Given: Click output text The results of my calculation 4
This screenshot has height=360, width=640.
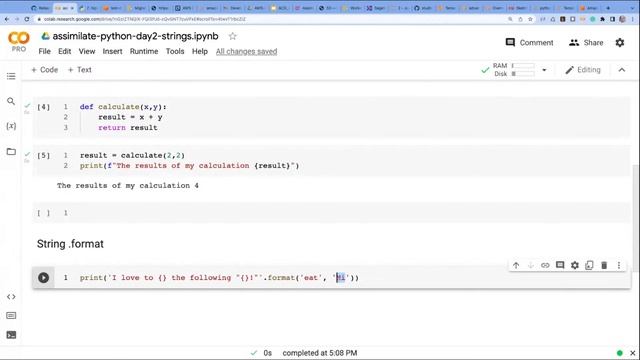Looking at the screenshot, I should (128, 186).
